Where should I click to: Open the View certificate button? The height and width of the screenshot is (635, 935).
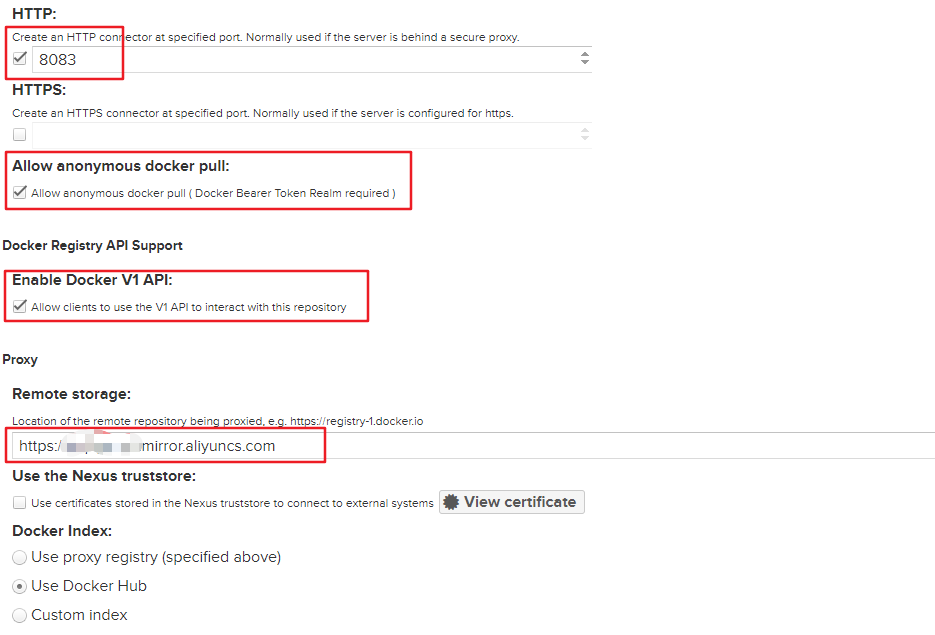[x=512, y=502]
